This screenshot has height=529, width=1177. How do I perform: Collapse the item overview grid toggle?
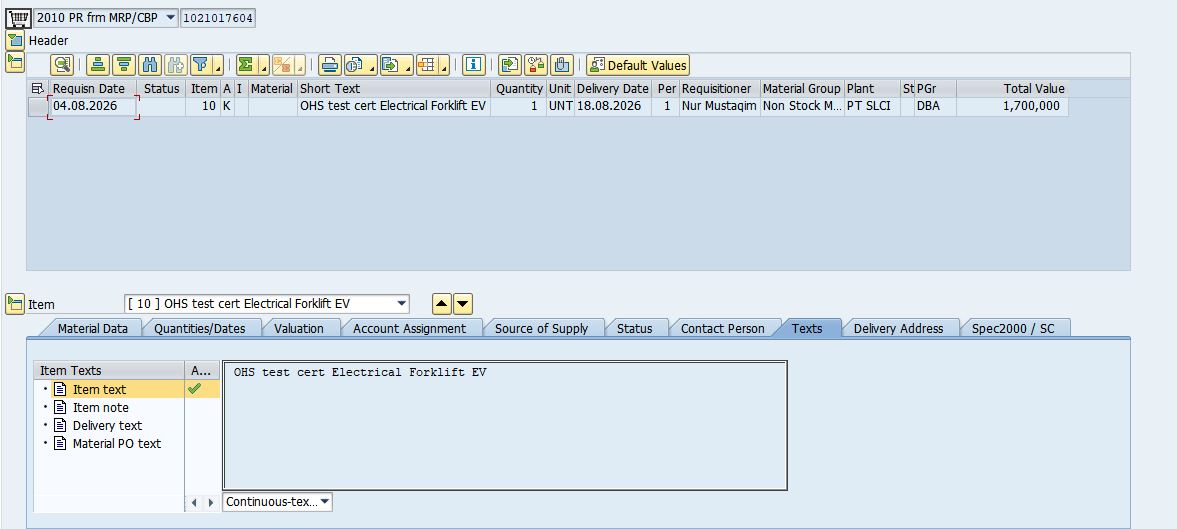[15, 62]
